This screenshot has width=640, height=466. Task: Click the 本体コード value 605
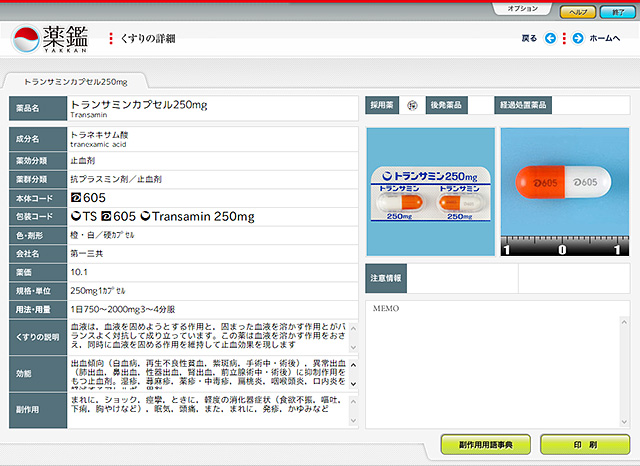[x=88, y=198]
